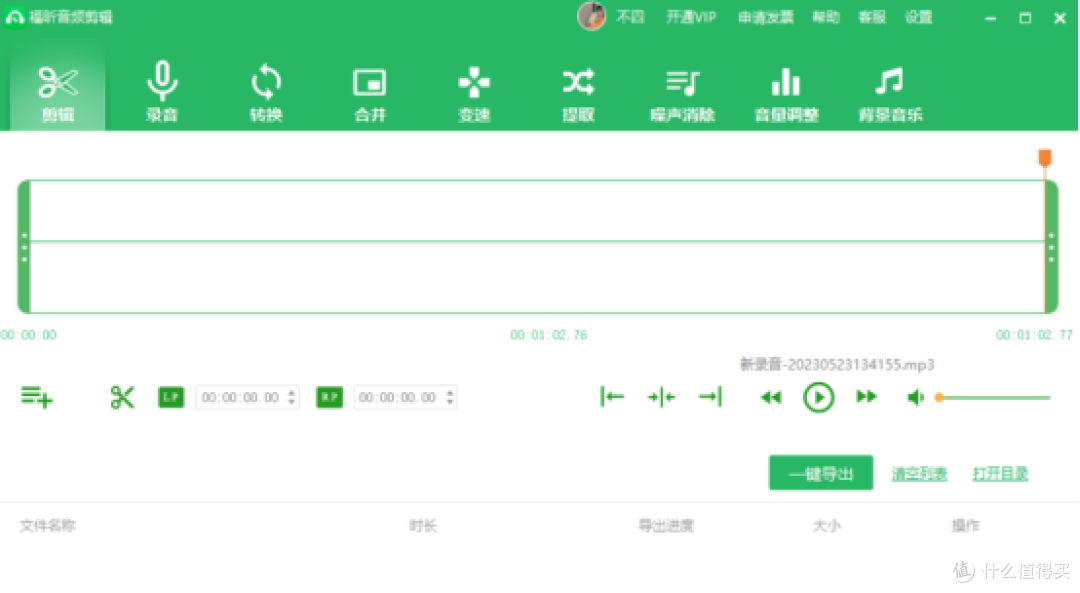Click the rewind button
1080x593 pixels.
pos(771,397)
